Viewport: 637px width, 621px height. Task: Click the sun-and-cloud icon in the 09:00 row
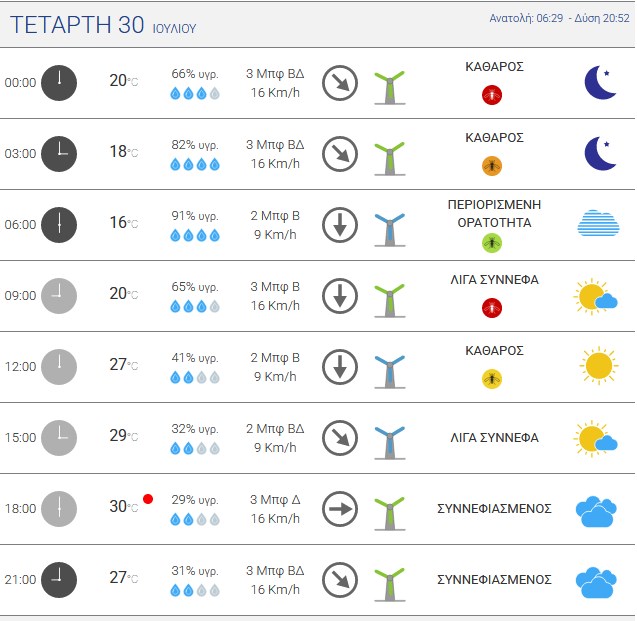(x=596, y=296)
